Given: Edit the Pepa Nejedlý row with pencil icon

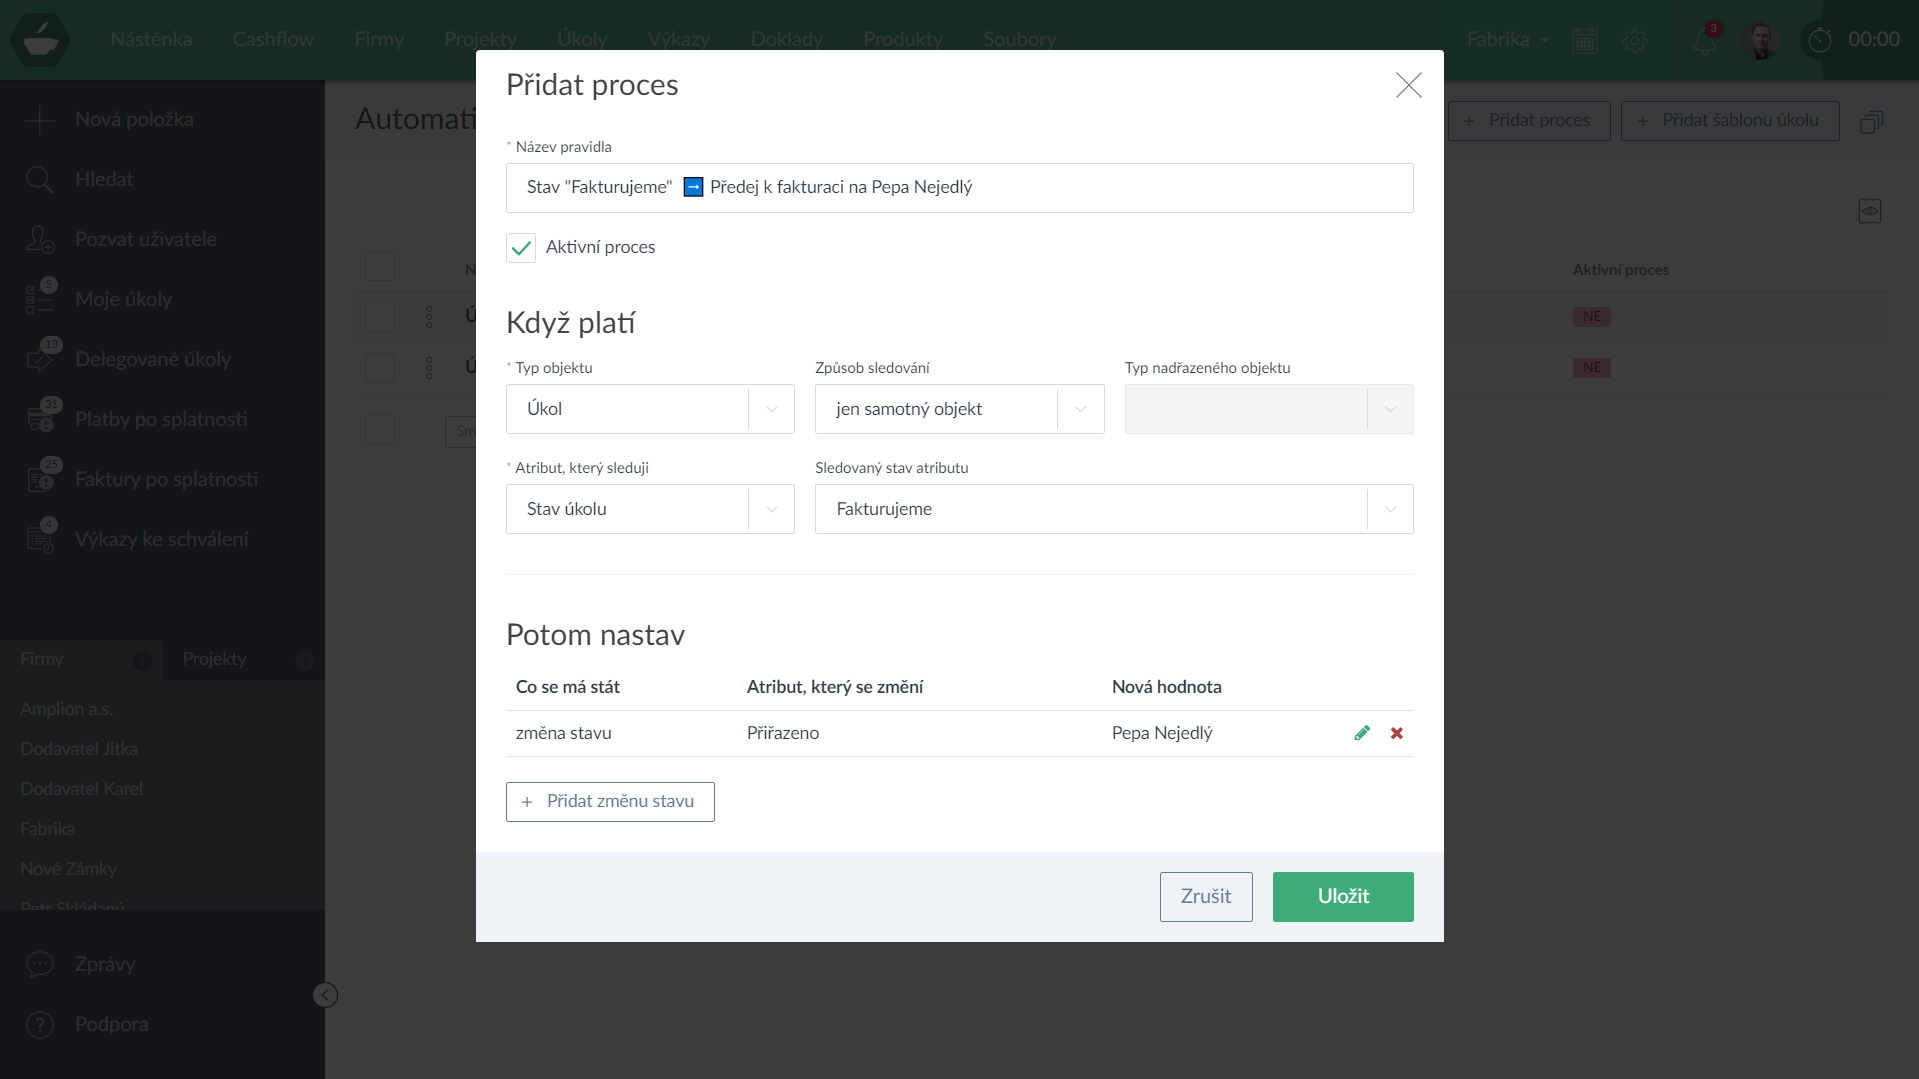Looking at the screenshot, I should (x=1361, y=733).
